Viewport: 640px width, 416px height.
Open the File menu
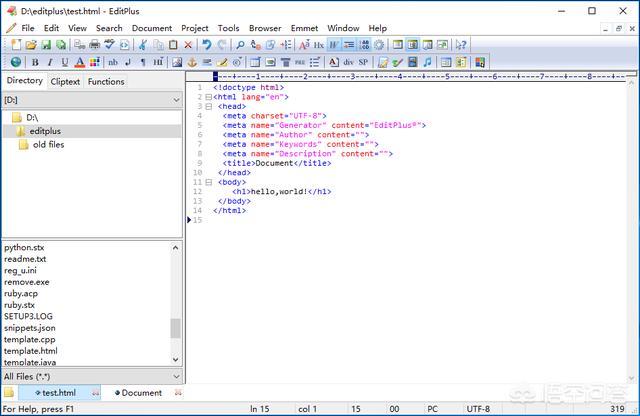click(28, 28)
